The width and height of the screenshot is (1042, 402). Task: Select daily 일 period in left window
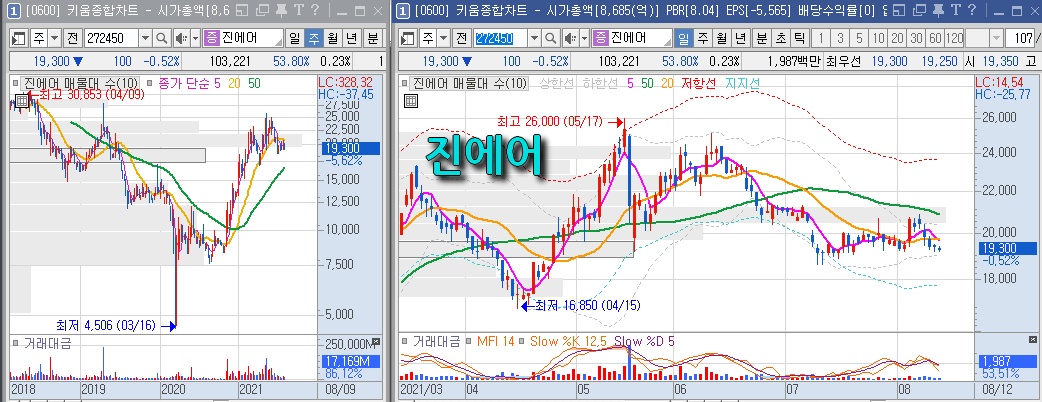(294, 38)
